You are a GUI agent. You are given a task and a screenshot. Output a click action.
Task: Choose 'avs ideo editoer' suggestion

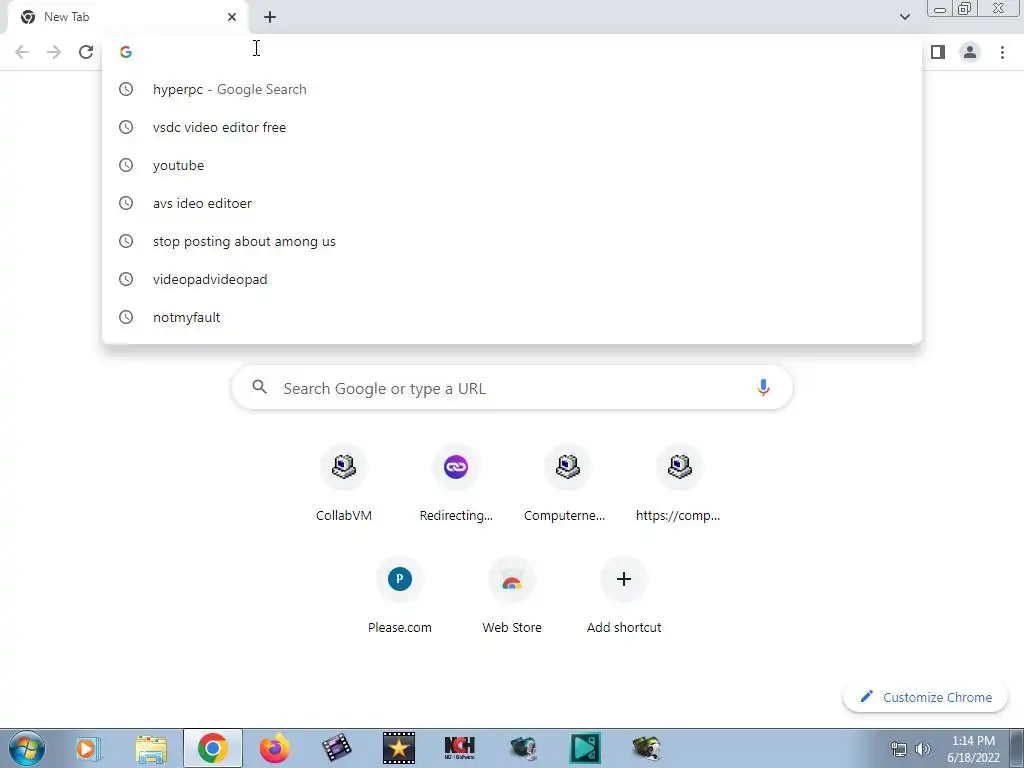coord(512,203)
